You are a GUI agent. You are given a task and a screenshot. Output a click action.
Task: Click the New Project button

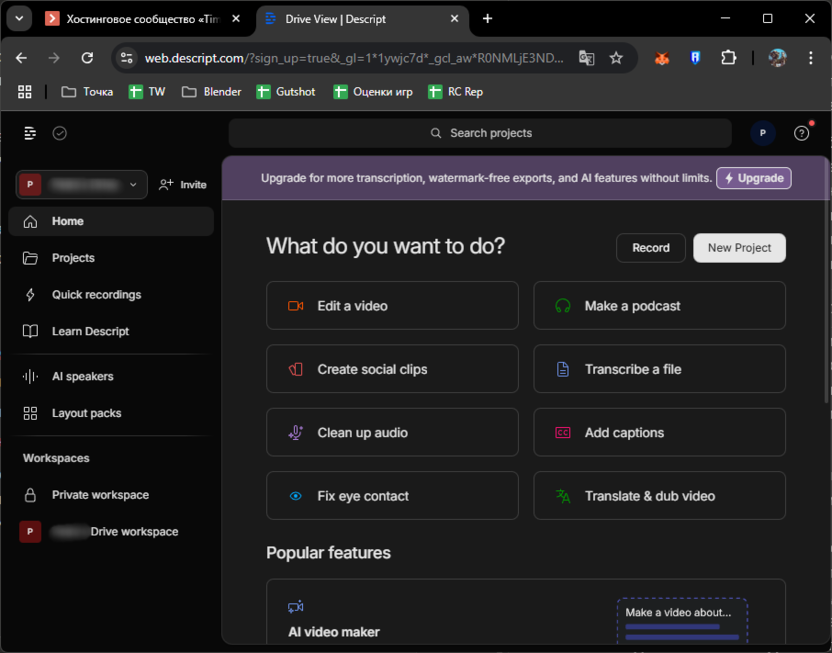pyautogui.click(x=739, y=248)
